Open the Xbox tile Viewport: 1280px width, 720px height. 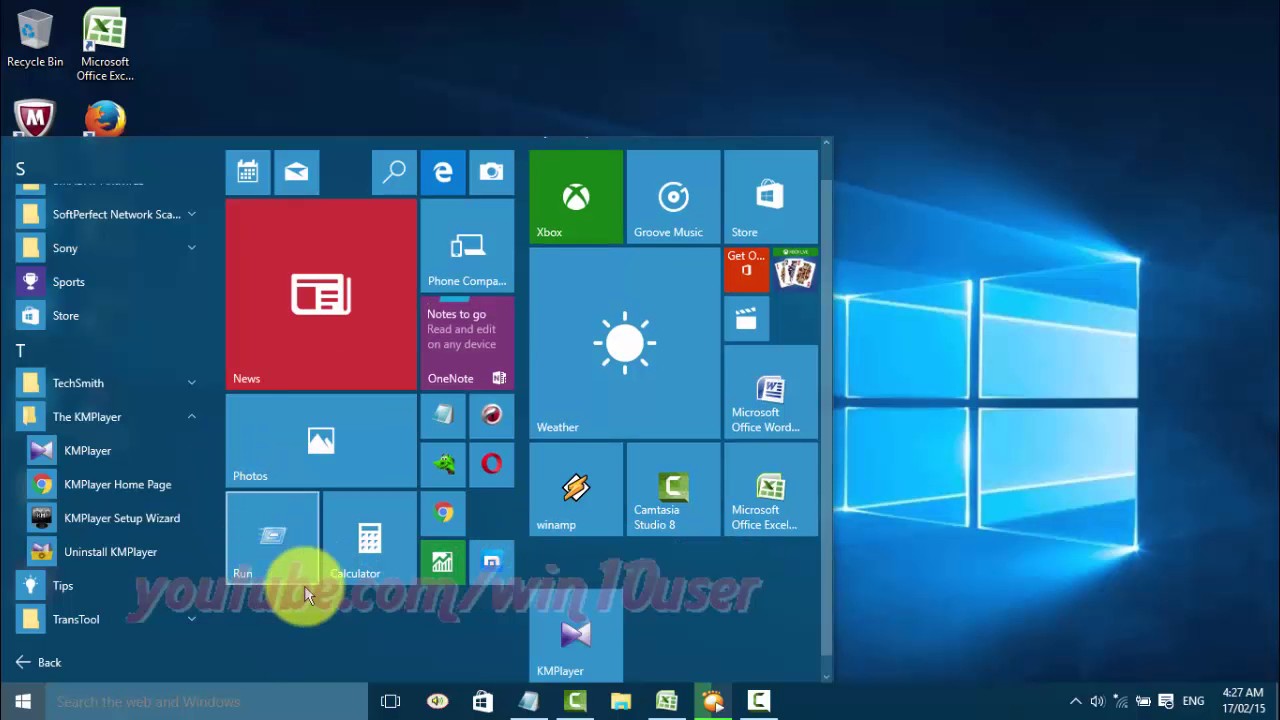pyautogui.click(x=576, y=197)
